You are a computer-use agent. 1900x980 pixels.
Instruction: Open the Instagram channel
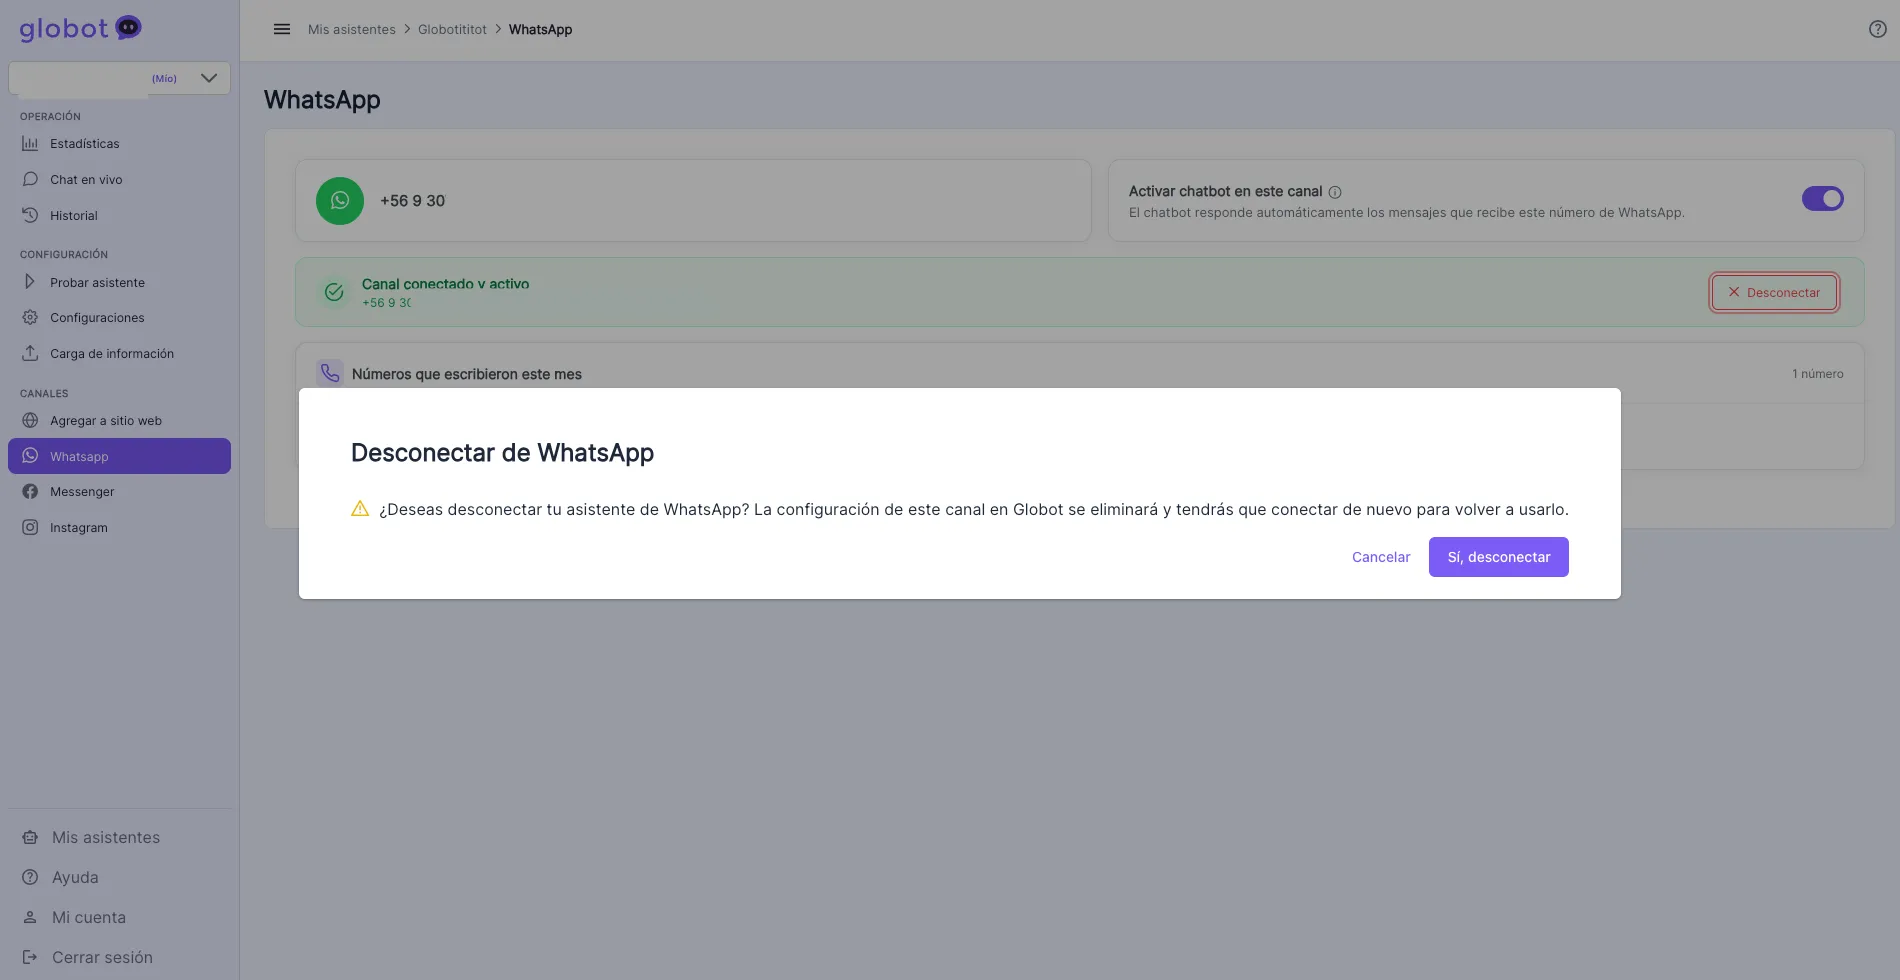point(119,527)
